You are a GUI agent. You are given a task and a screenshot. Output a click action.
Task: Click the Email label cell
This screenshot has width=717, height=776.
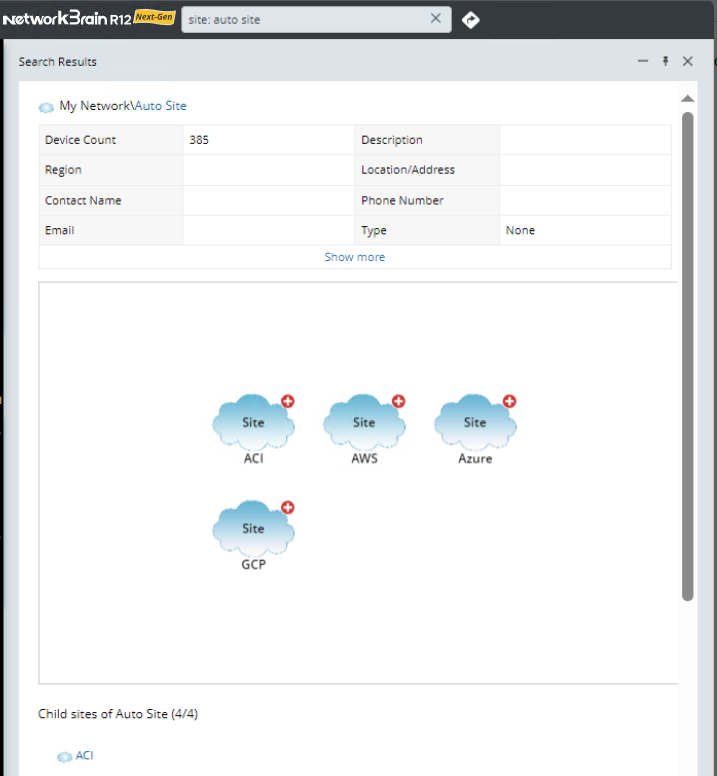(x=111, y=230)
